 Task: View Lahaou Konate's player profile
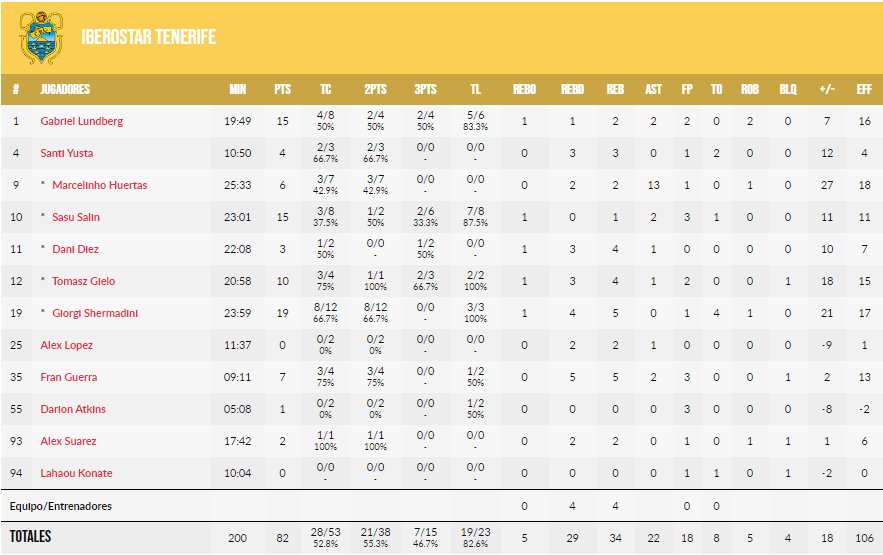pyautogui.click(x=76, y=473)
